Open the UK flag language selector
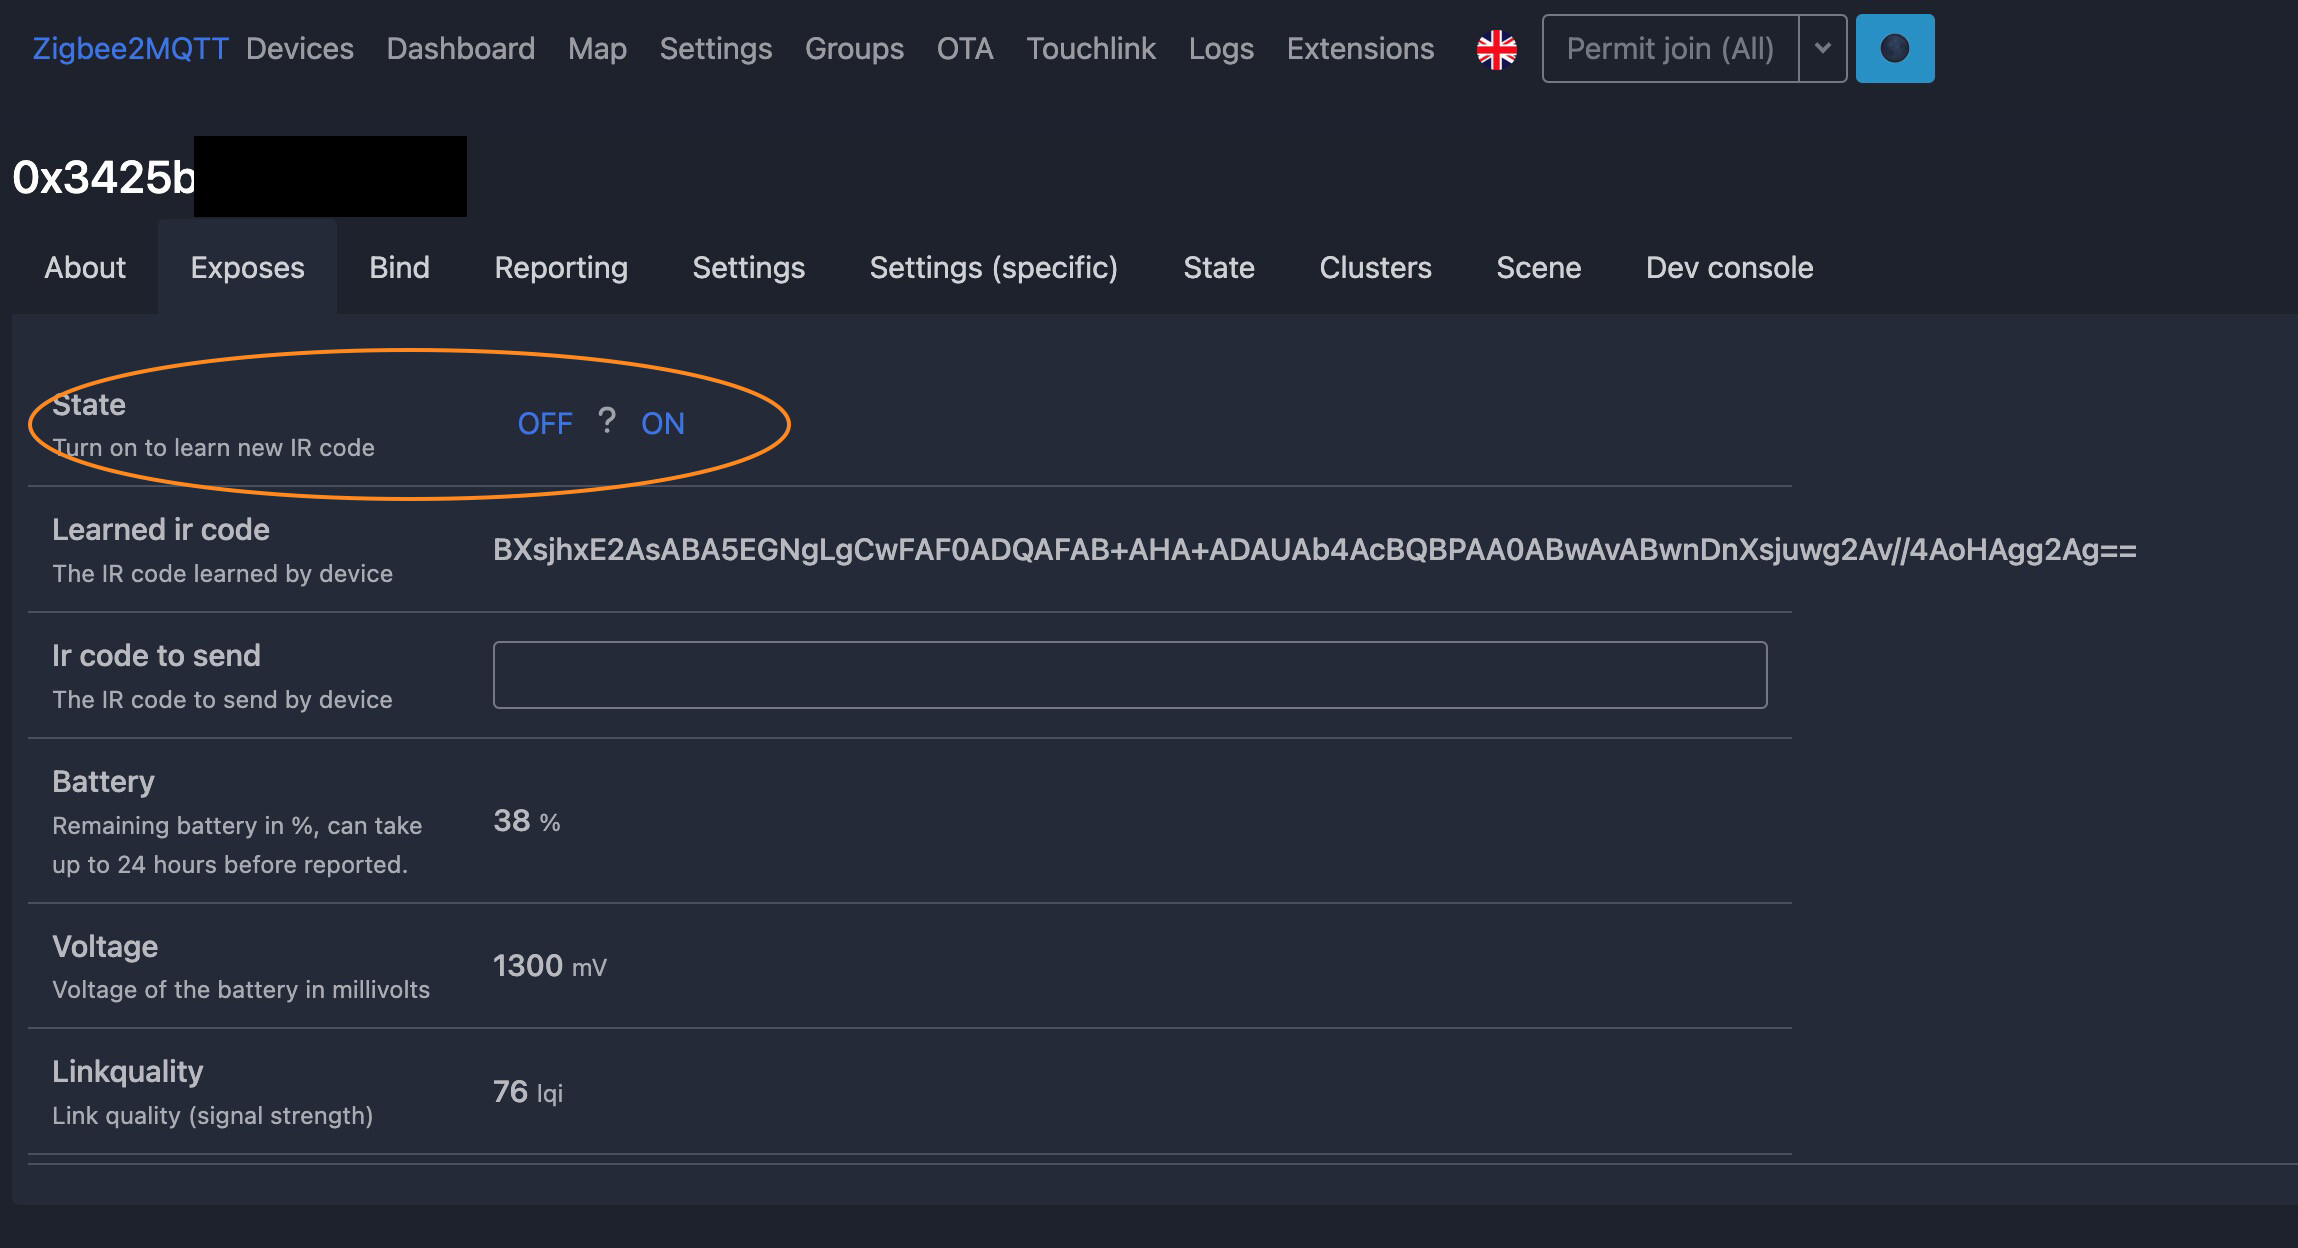 [x=1496, y=49]
